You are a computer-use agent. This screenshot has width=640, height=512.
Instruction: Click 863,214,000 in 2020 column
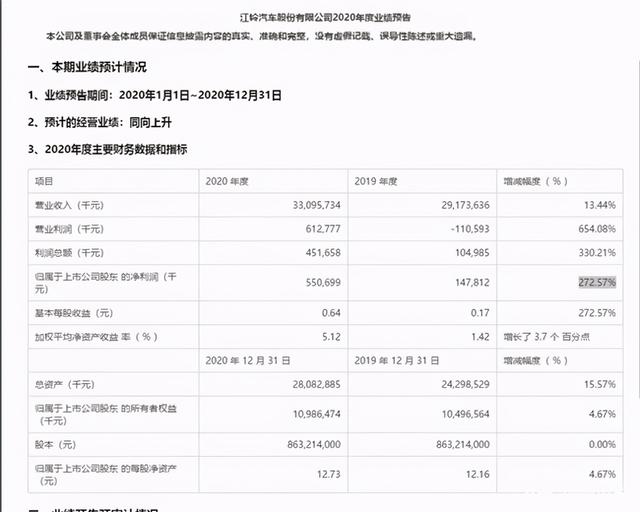[x=314, y=444]
